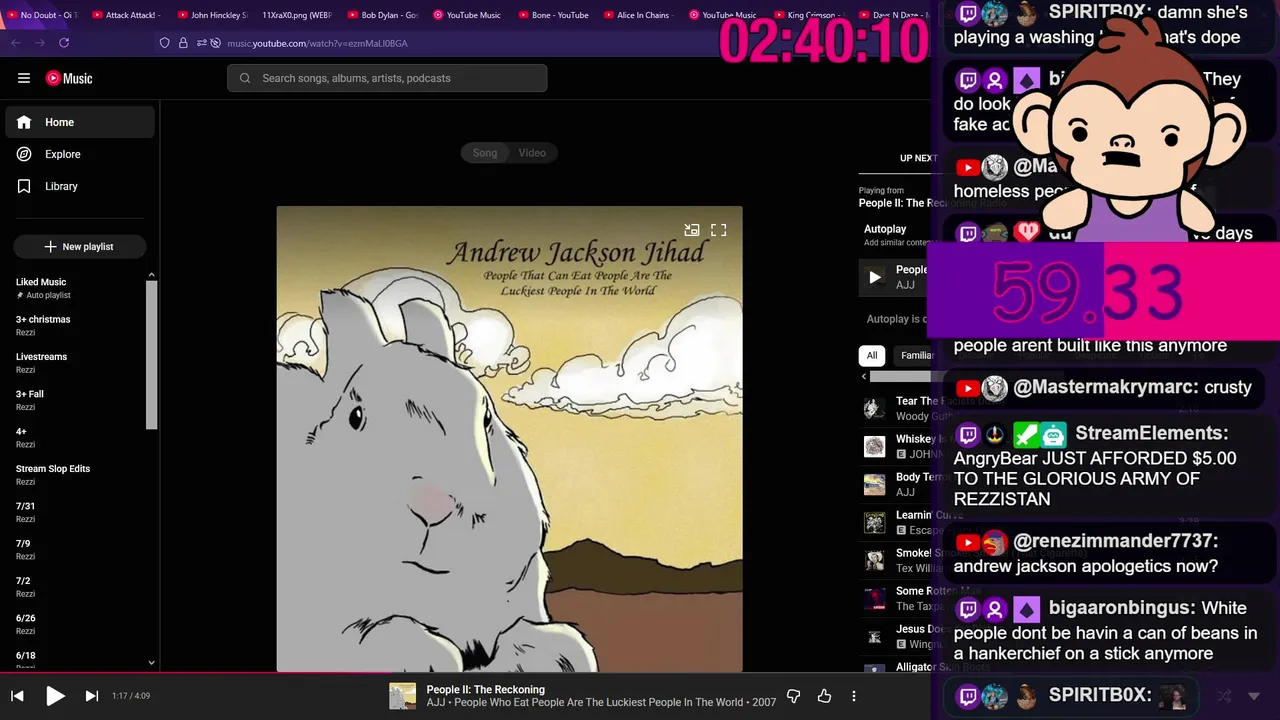This screenshot has height=720, width=1280.
Task: Skip to the next track
Action: (91, 696)
